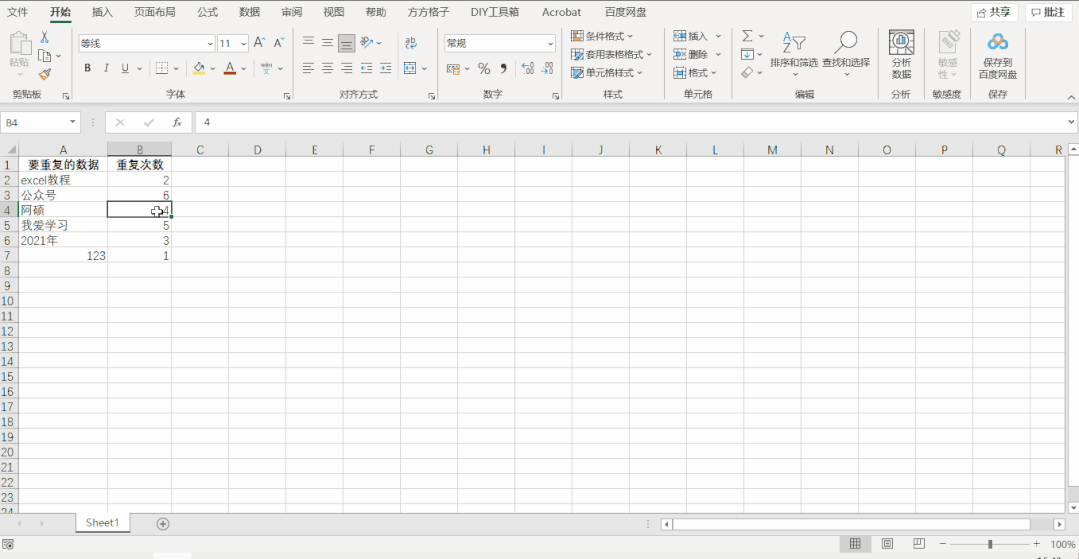
Task: Switch to the 数据 ribbon tab
Action: tap(249, 12)
